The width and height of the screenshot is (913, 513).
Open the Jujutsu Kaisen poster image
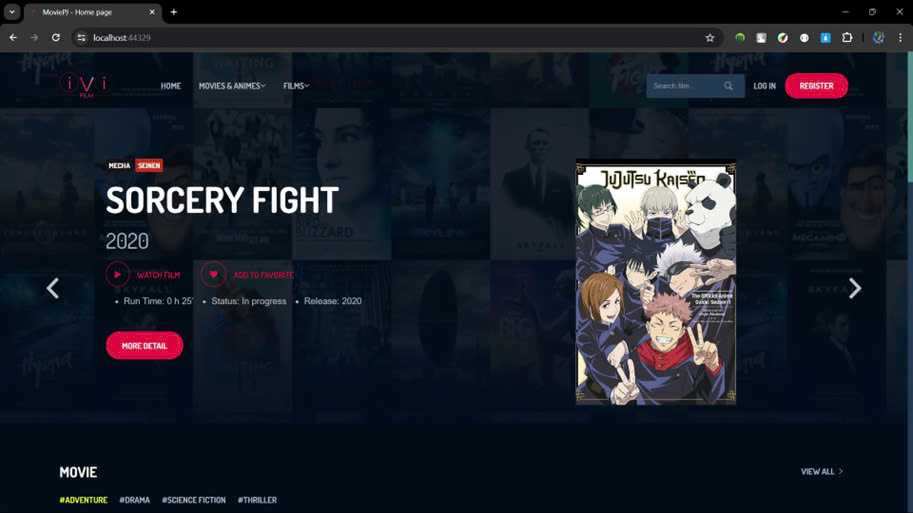tap(656, 283)
